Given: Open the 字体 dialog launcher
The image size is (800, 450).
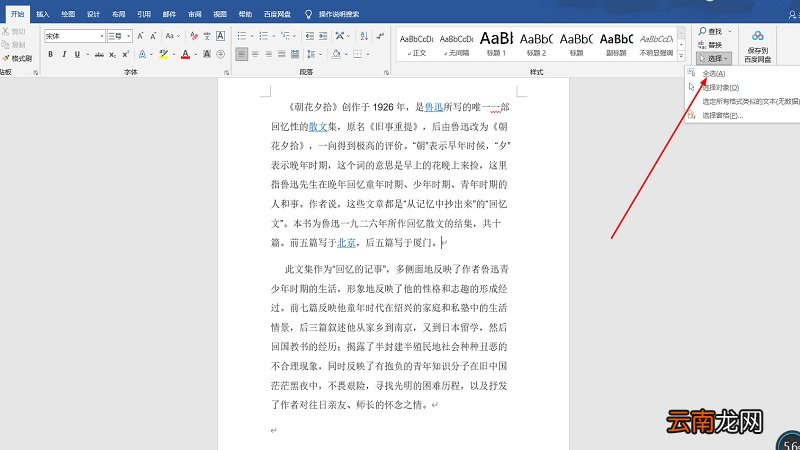Looking at the screenshot, I should pos(227,72).
